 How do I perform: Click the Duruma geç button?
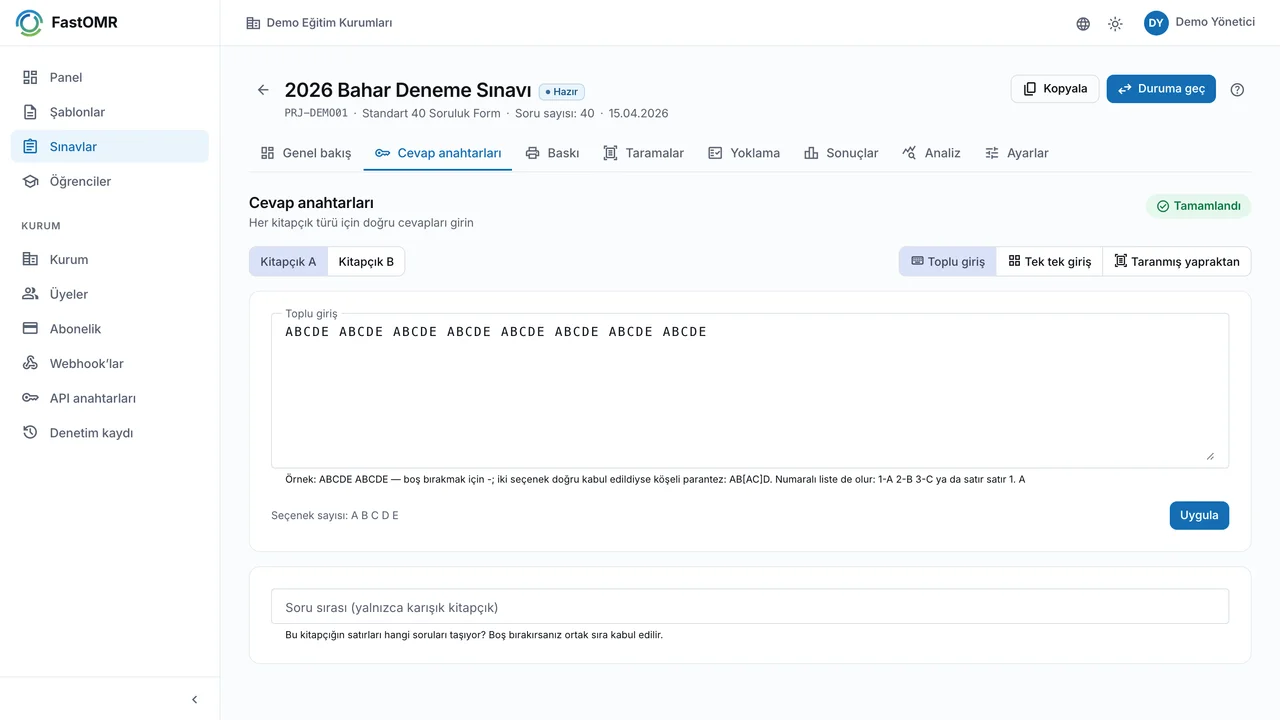pos(1161,89)
